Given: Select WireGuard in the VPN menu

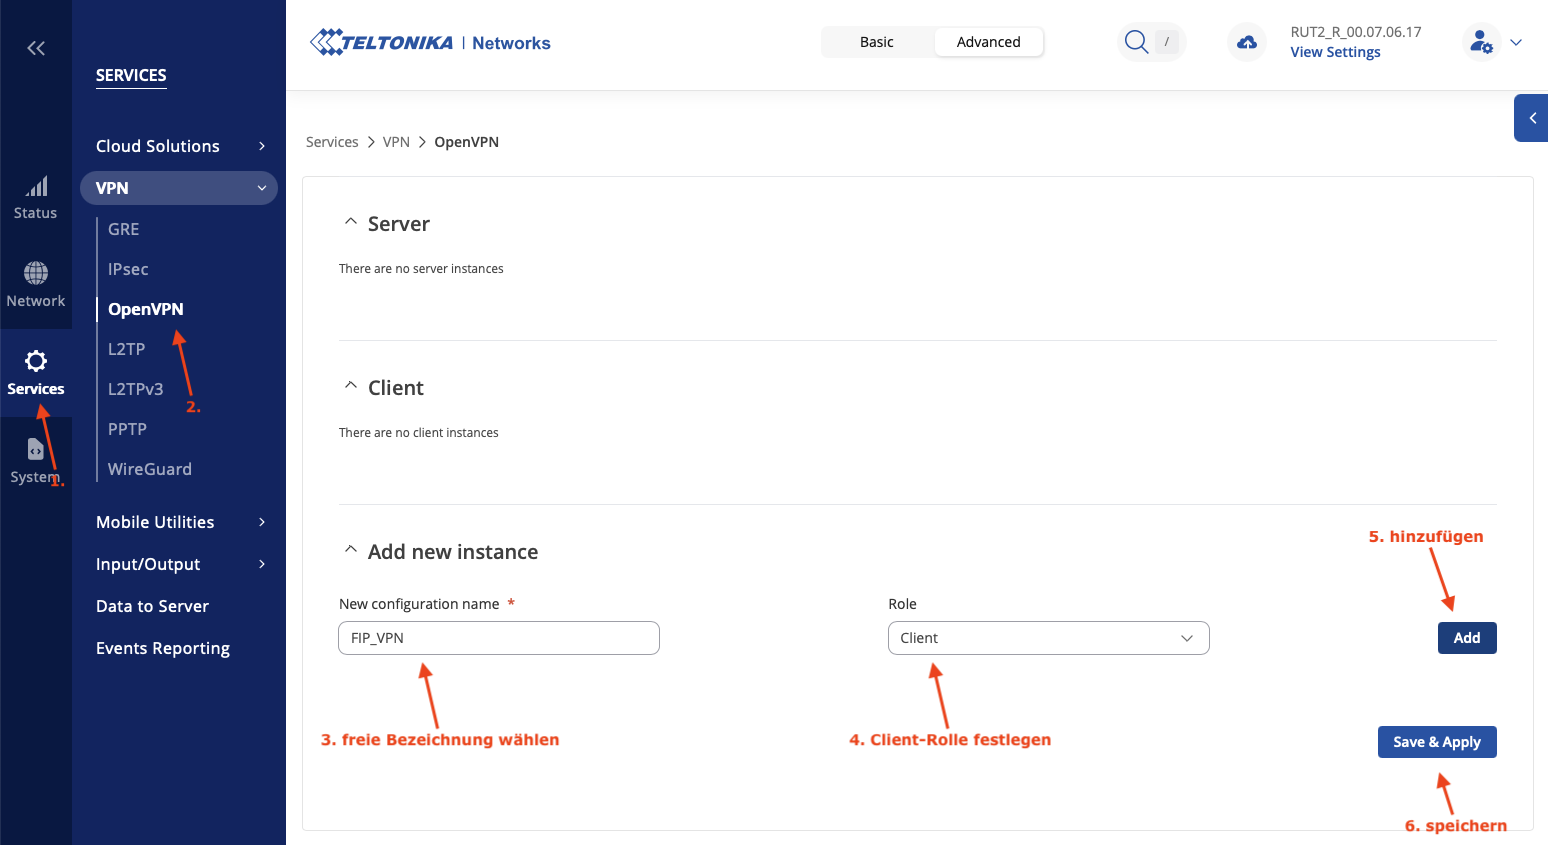Looking at the screenshot, I should pyautogui.click(x=150, y=469).
